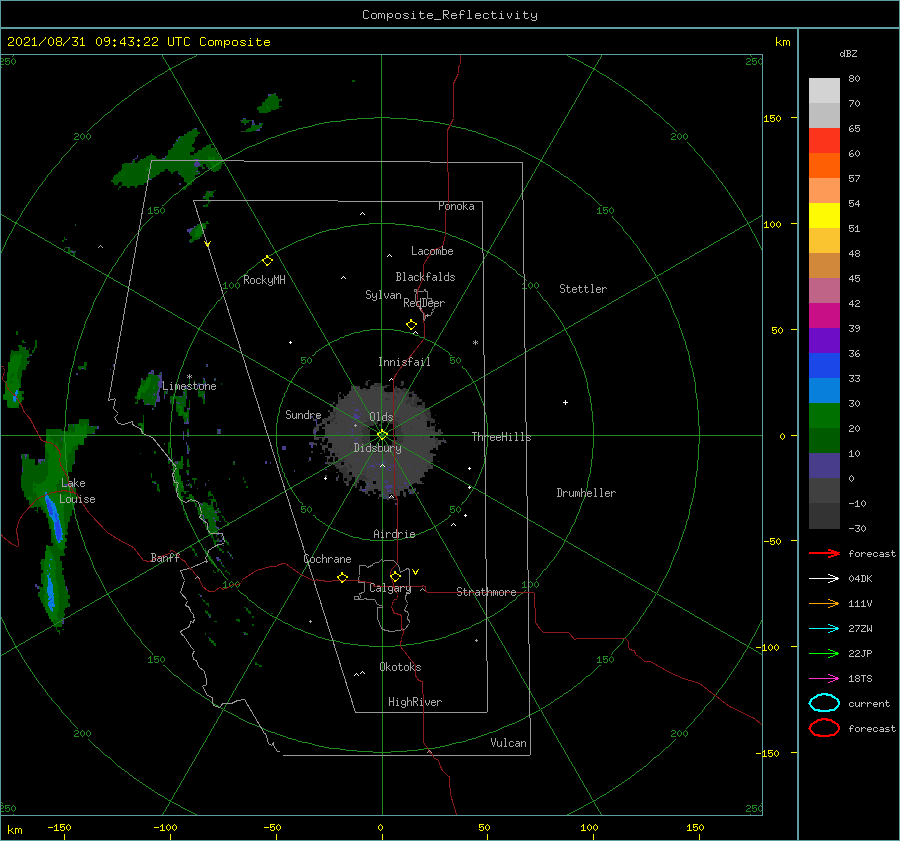The image size is (900, 841).
Task: Click the Limestone label
Action: [x=189, y=386]
